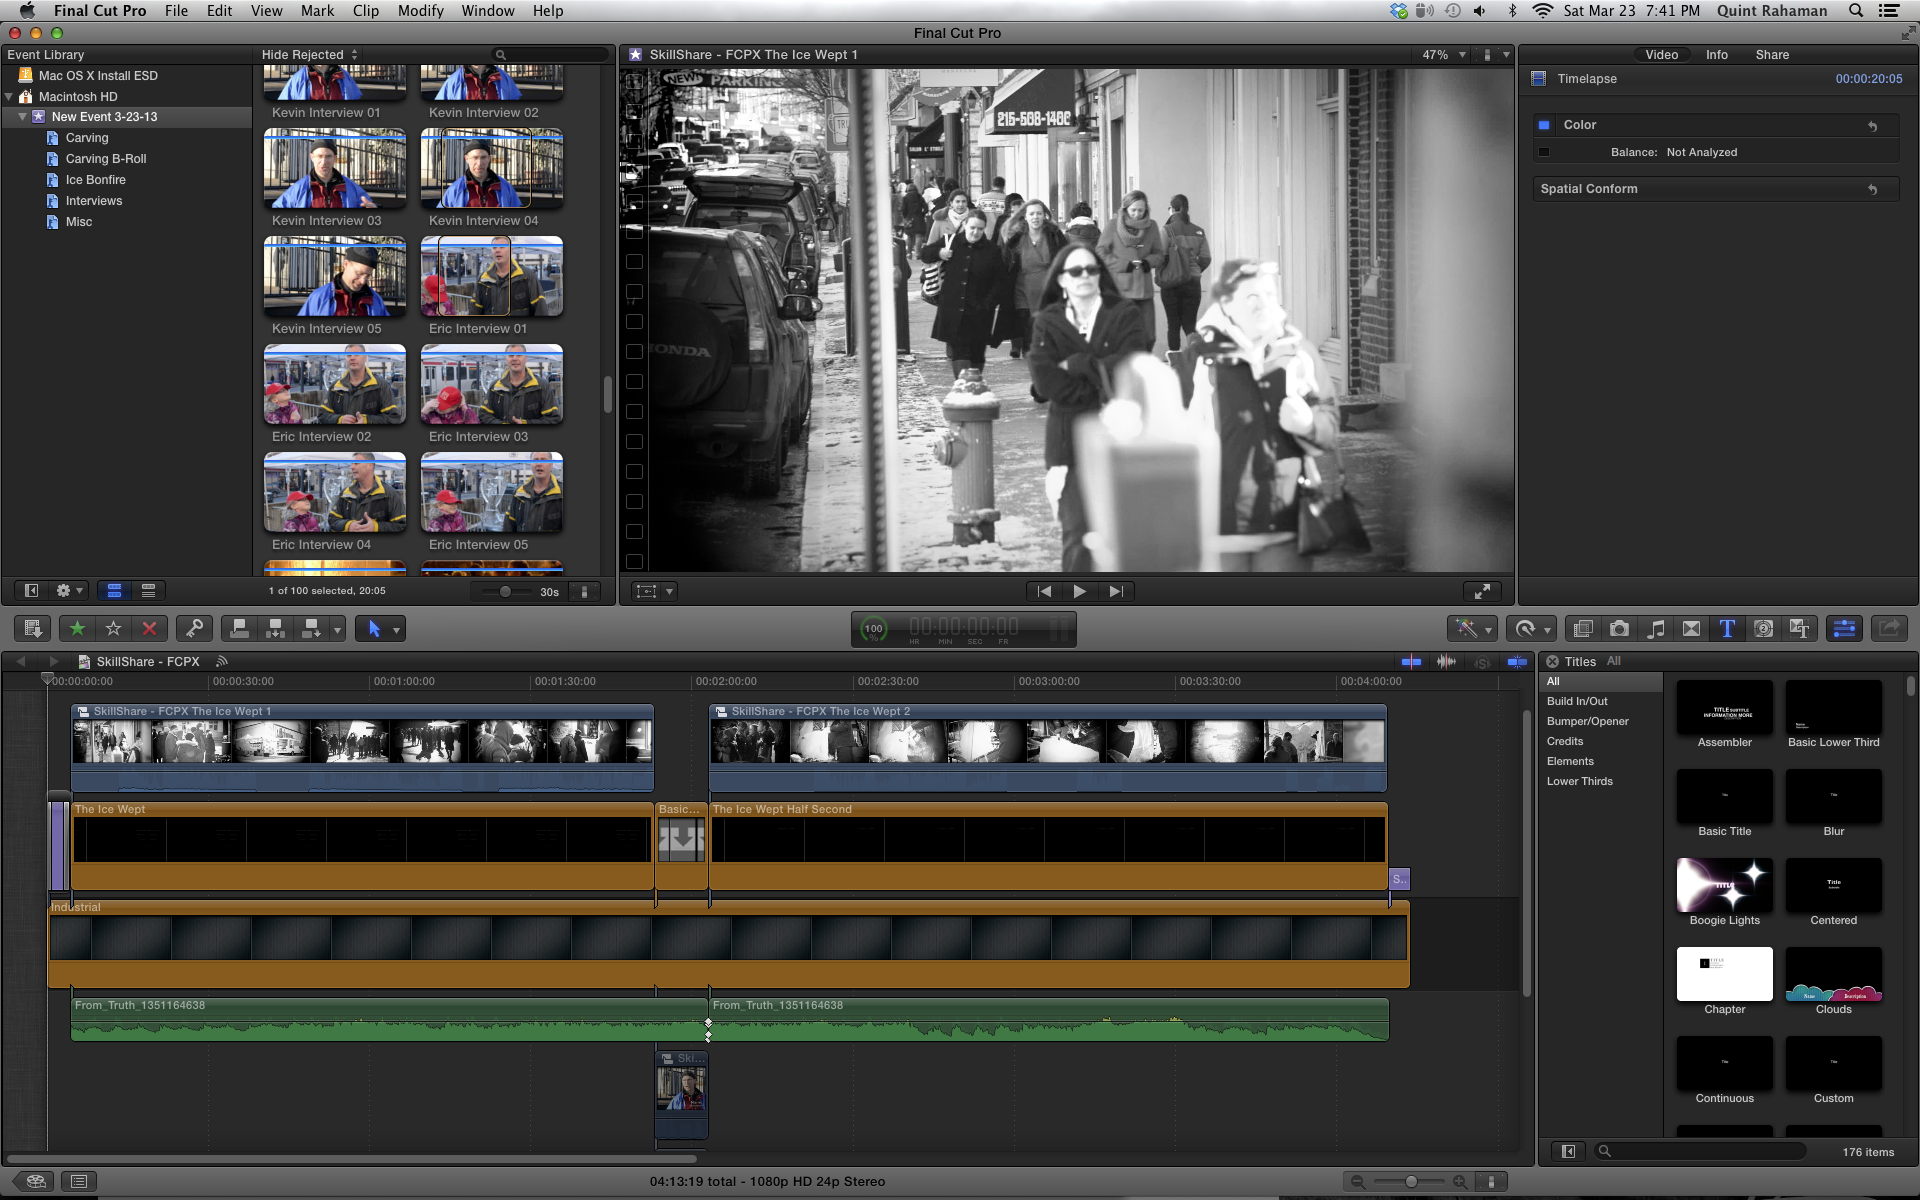The image size is (1920, 1200).
Task: Open the Boogie Lights title thumbnail
Action: (x=1724, y=886)
